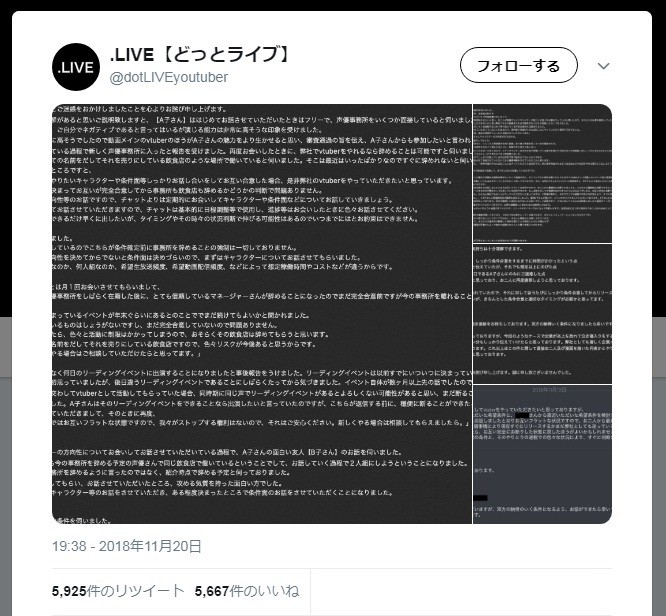Open the .LIVE【どっとライブ】display name

200,54
